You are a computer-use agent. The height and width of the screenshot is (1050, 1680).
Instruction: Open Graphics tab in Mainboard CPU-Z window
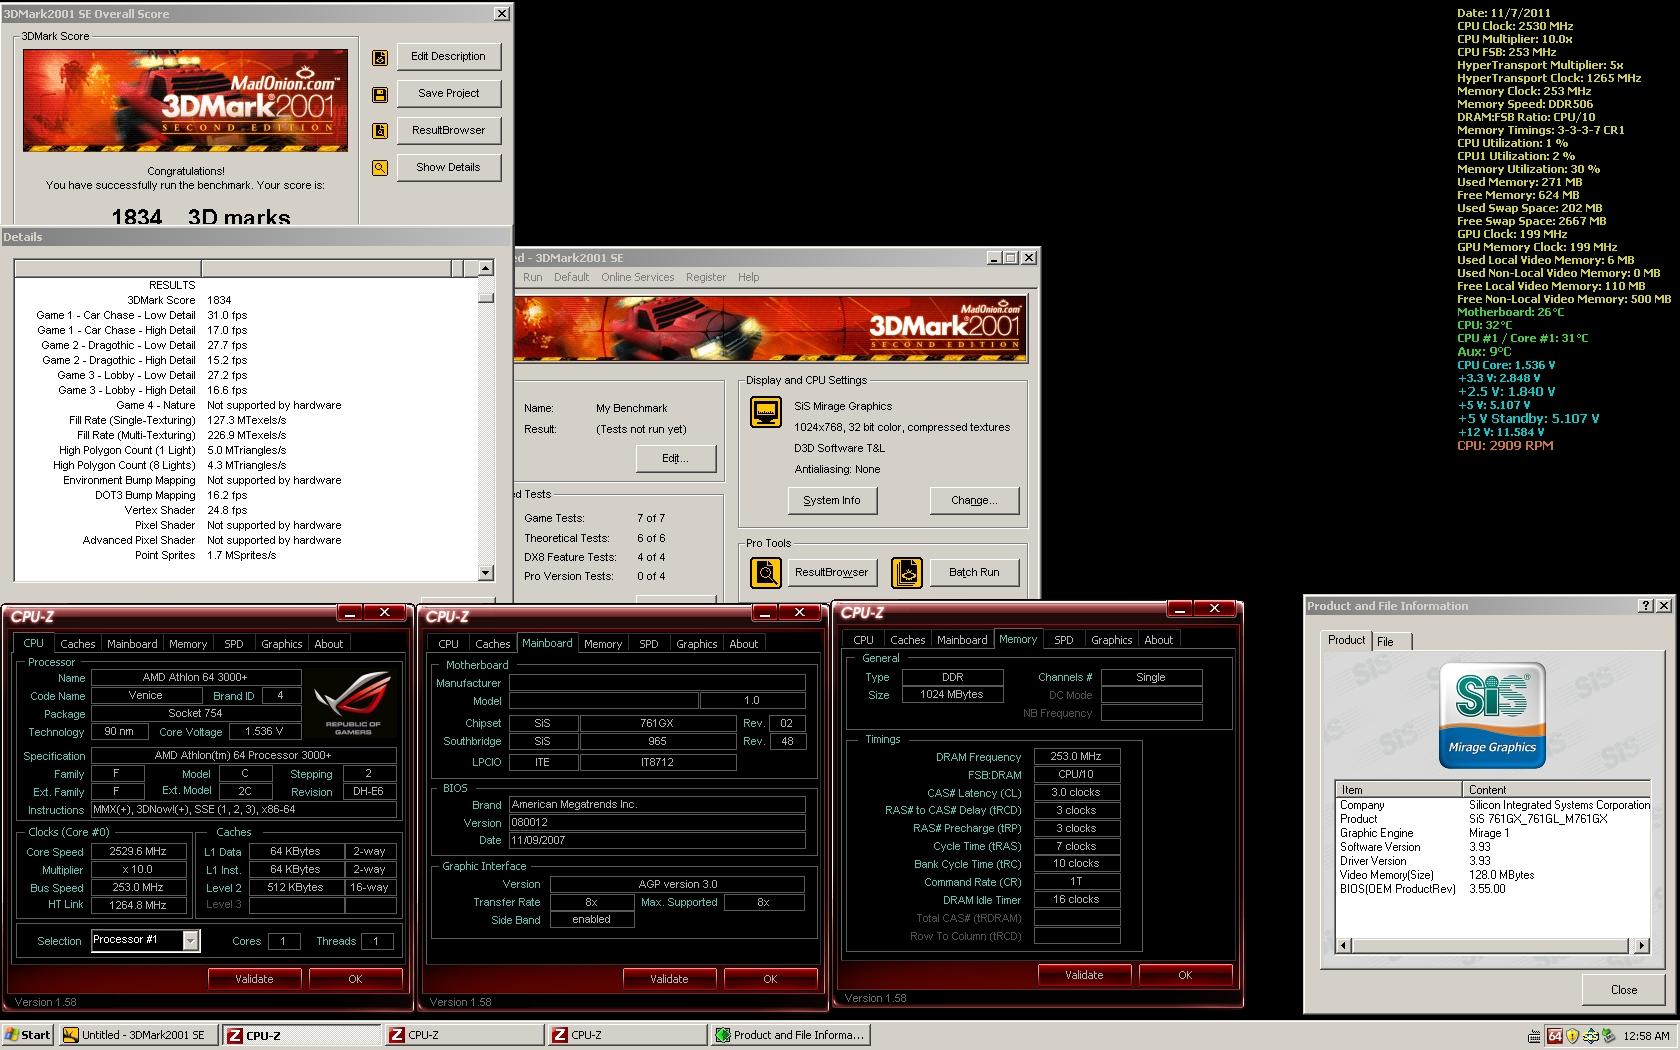click(x=696, y=645)
